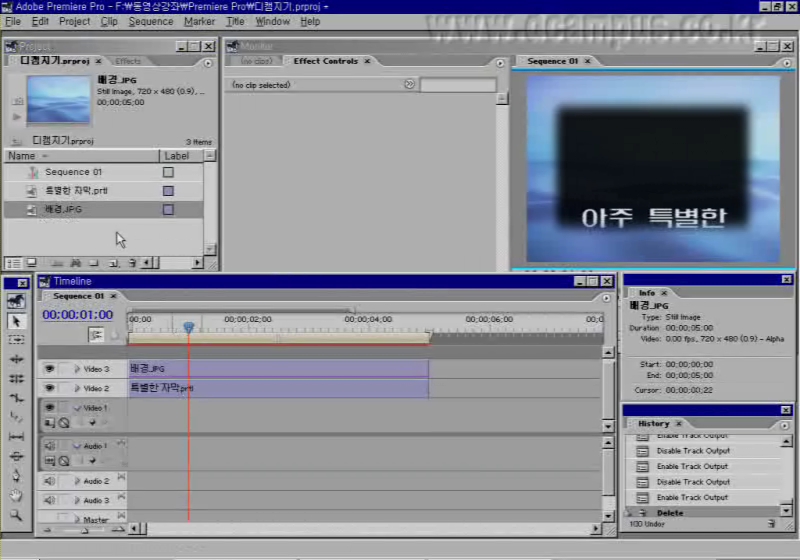Create a new Bin in Project panel
Image resolution: width=800 pixels, height=560 pixels.
click(94, 263)
